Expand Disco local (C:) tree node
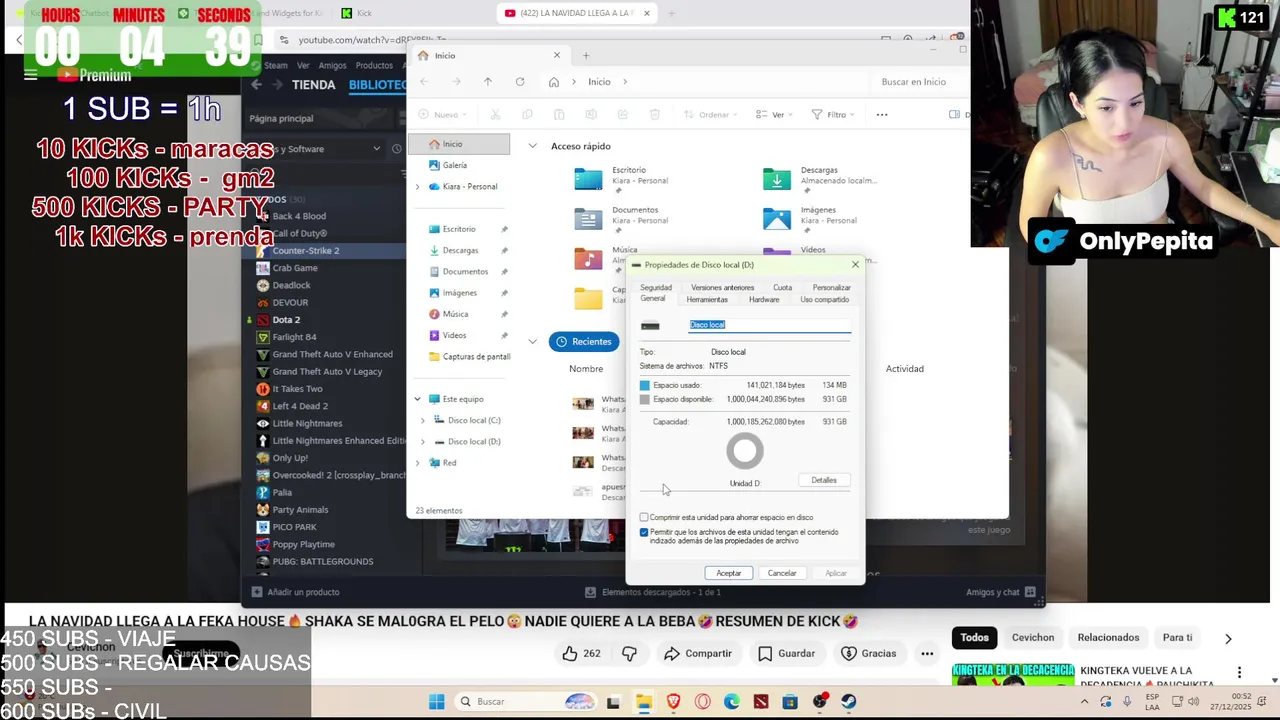Viewport: 1280px width, 720px height. click(423, 420)
